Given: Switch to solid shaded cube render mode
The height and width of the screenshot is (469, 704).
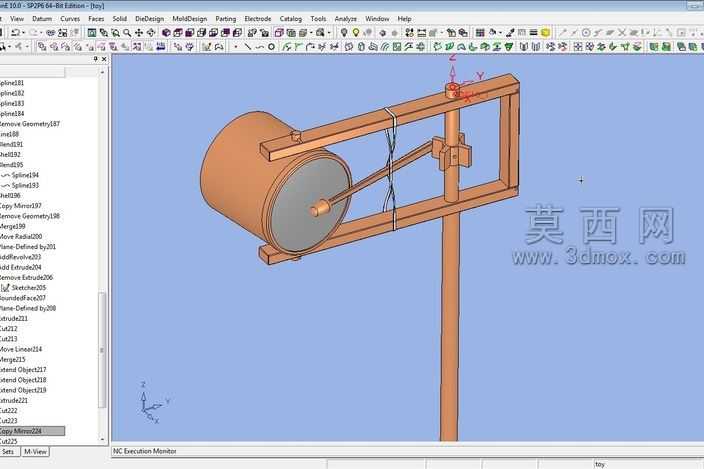Looking at the screenshot, I should [x=166, y=33].
